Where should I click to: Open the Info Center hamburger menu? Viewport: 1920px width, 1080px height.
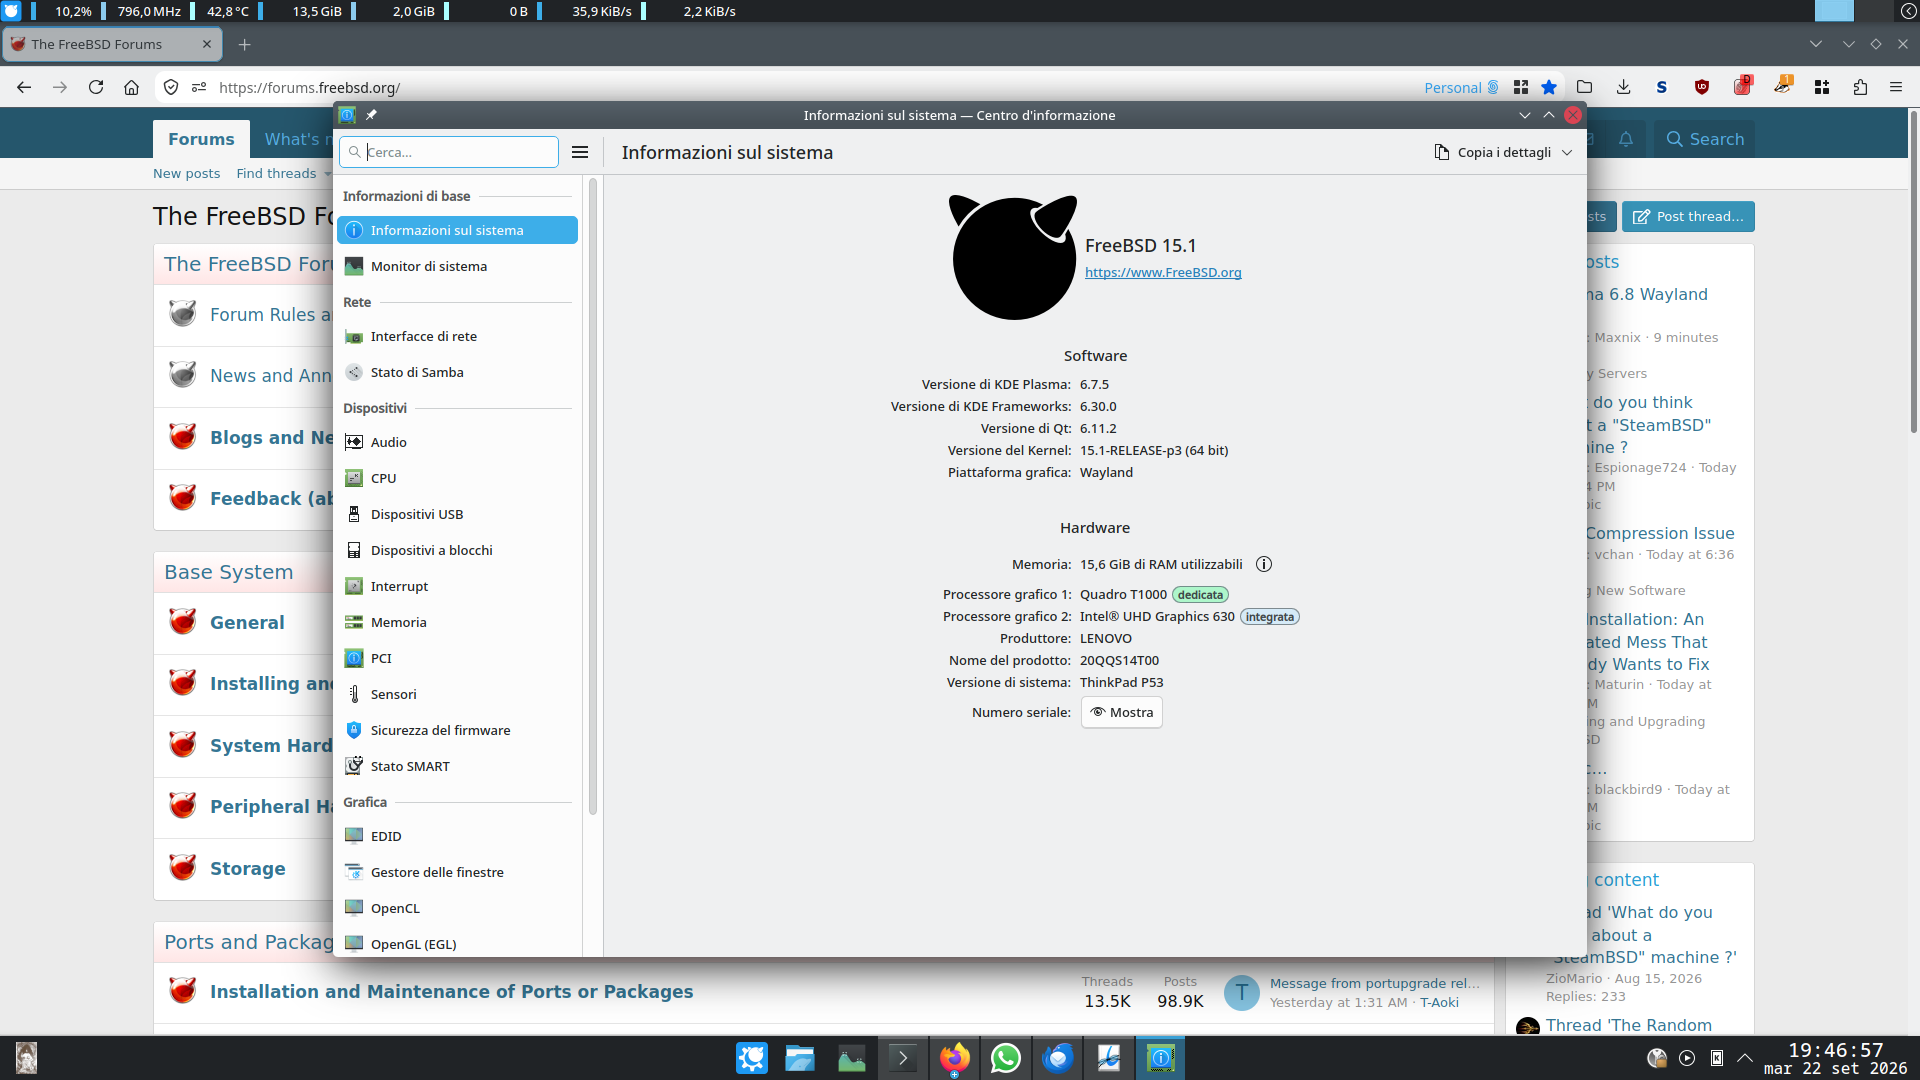pyautogui.click(x=580, y=152)
